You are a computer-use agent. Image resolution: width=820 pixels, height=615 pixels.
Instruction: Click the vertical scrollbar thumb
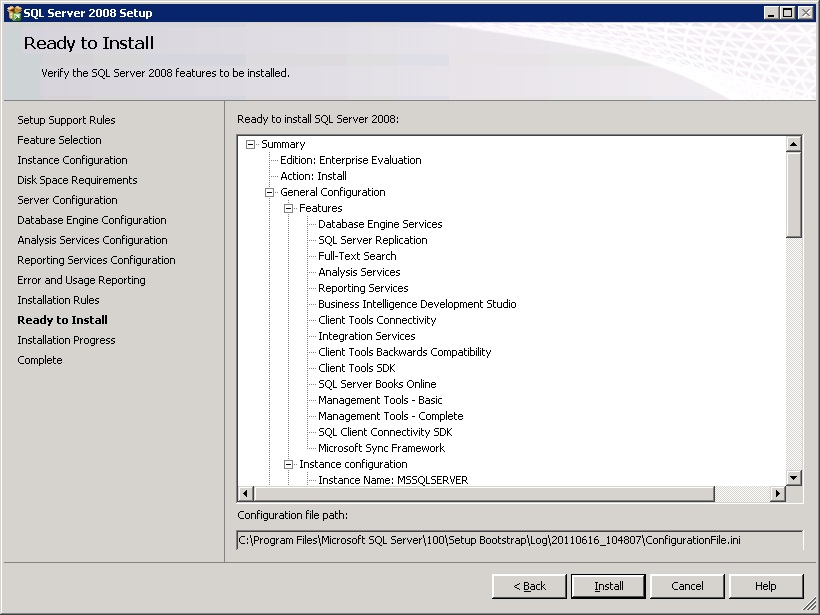[793, 195]
